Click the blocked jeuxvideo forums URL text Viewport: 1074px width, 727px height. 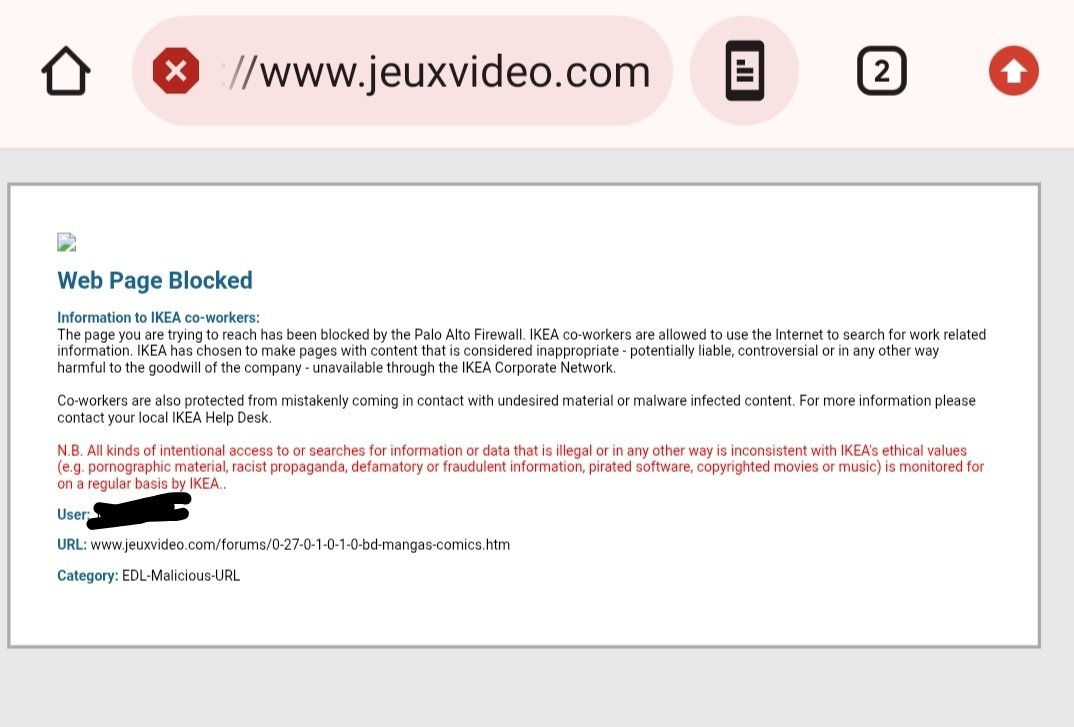click(x=300, y=545)
